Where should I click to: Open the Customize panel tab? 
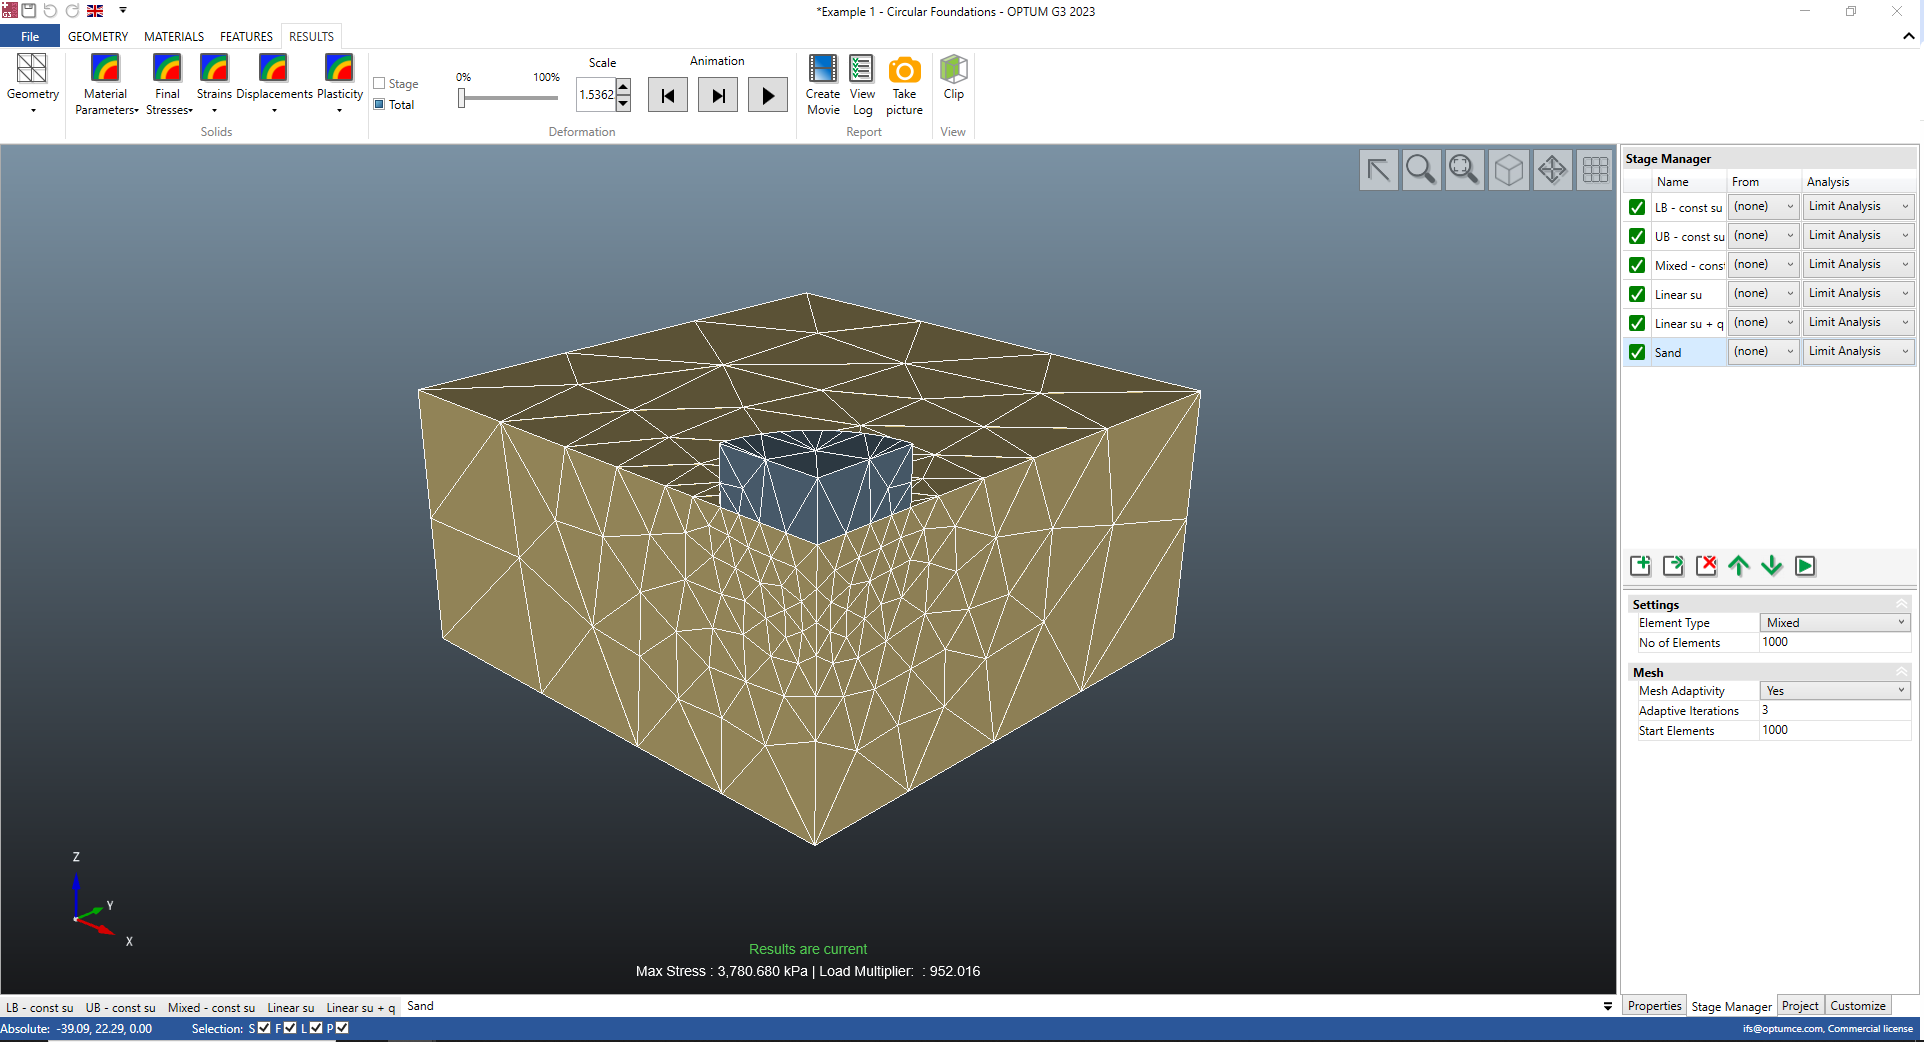tap(1858, 1006)
